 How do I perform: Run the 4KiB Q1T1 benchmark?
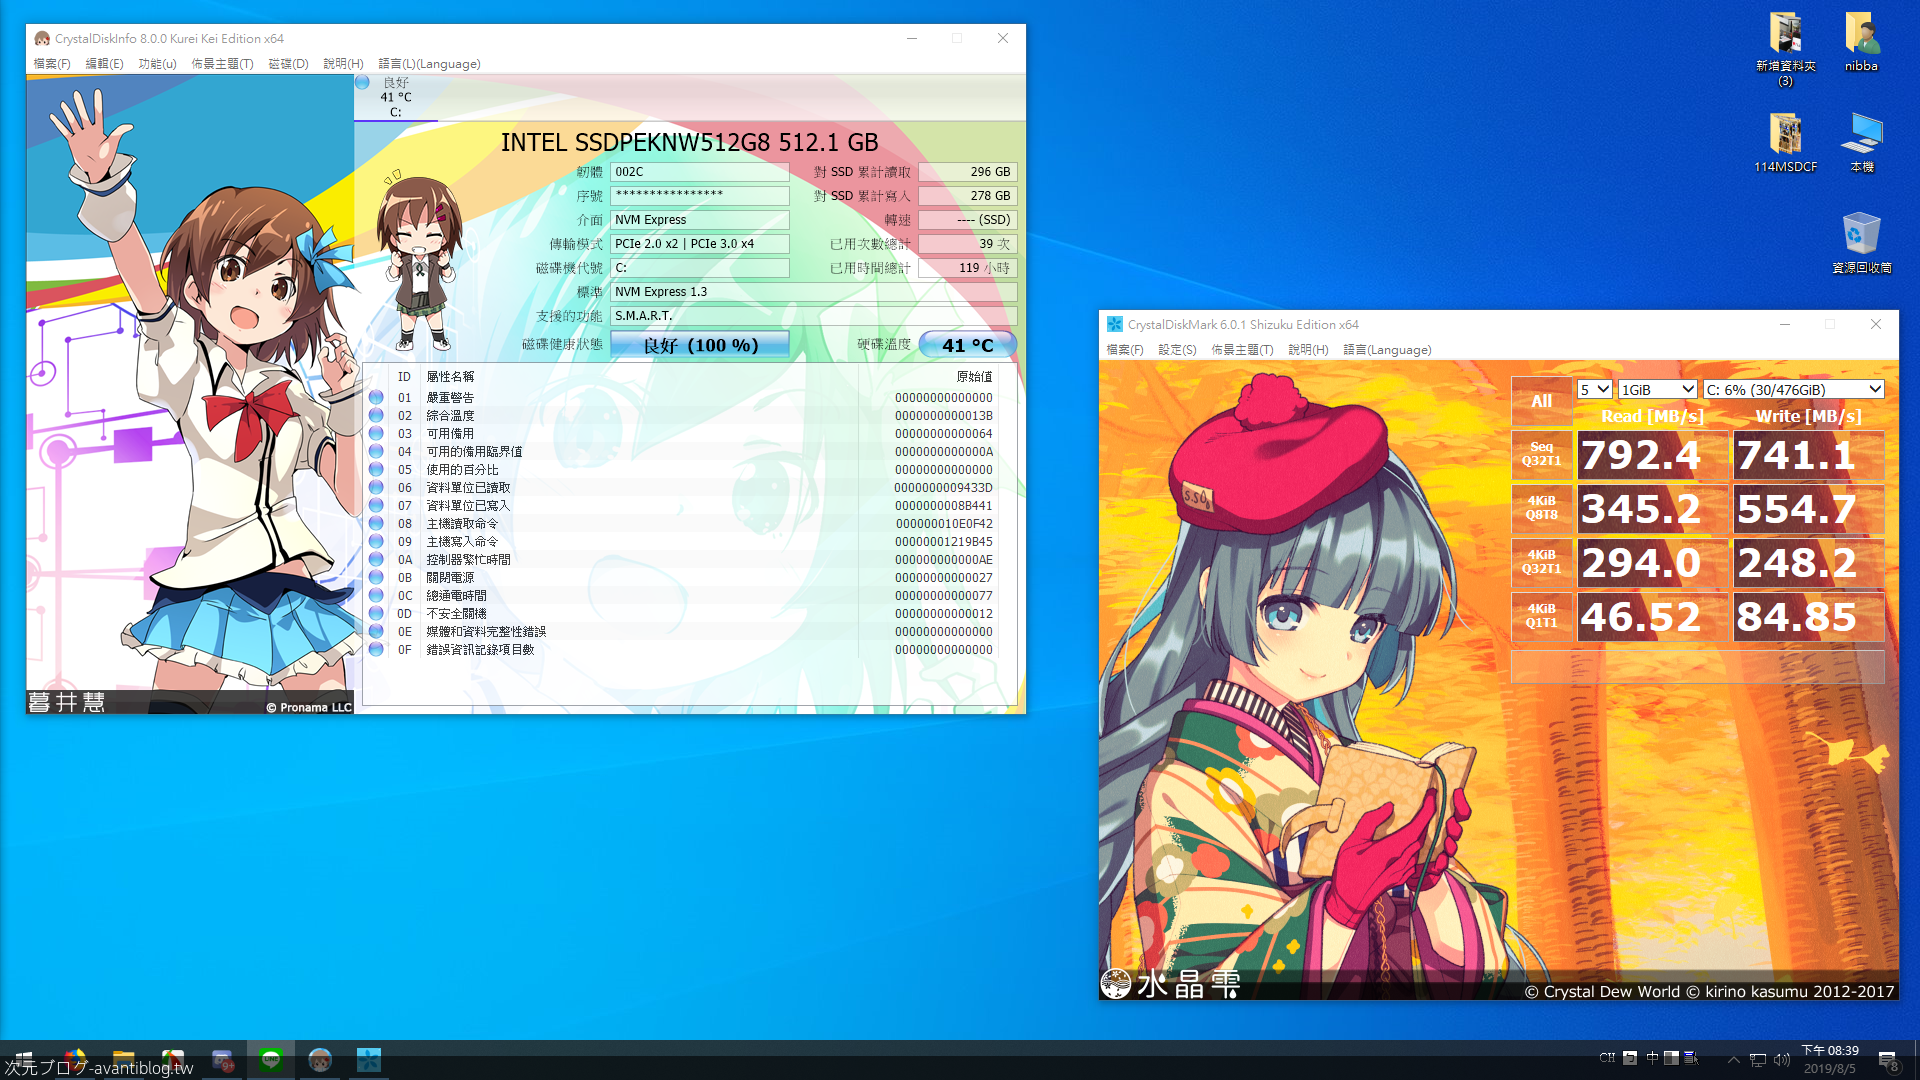[1541, 617]
